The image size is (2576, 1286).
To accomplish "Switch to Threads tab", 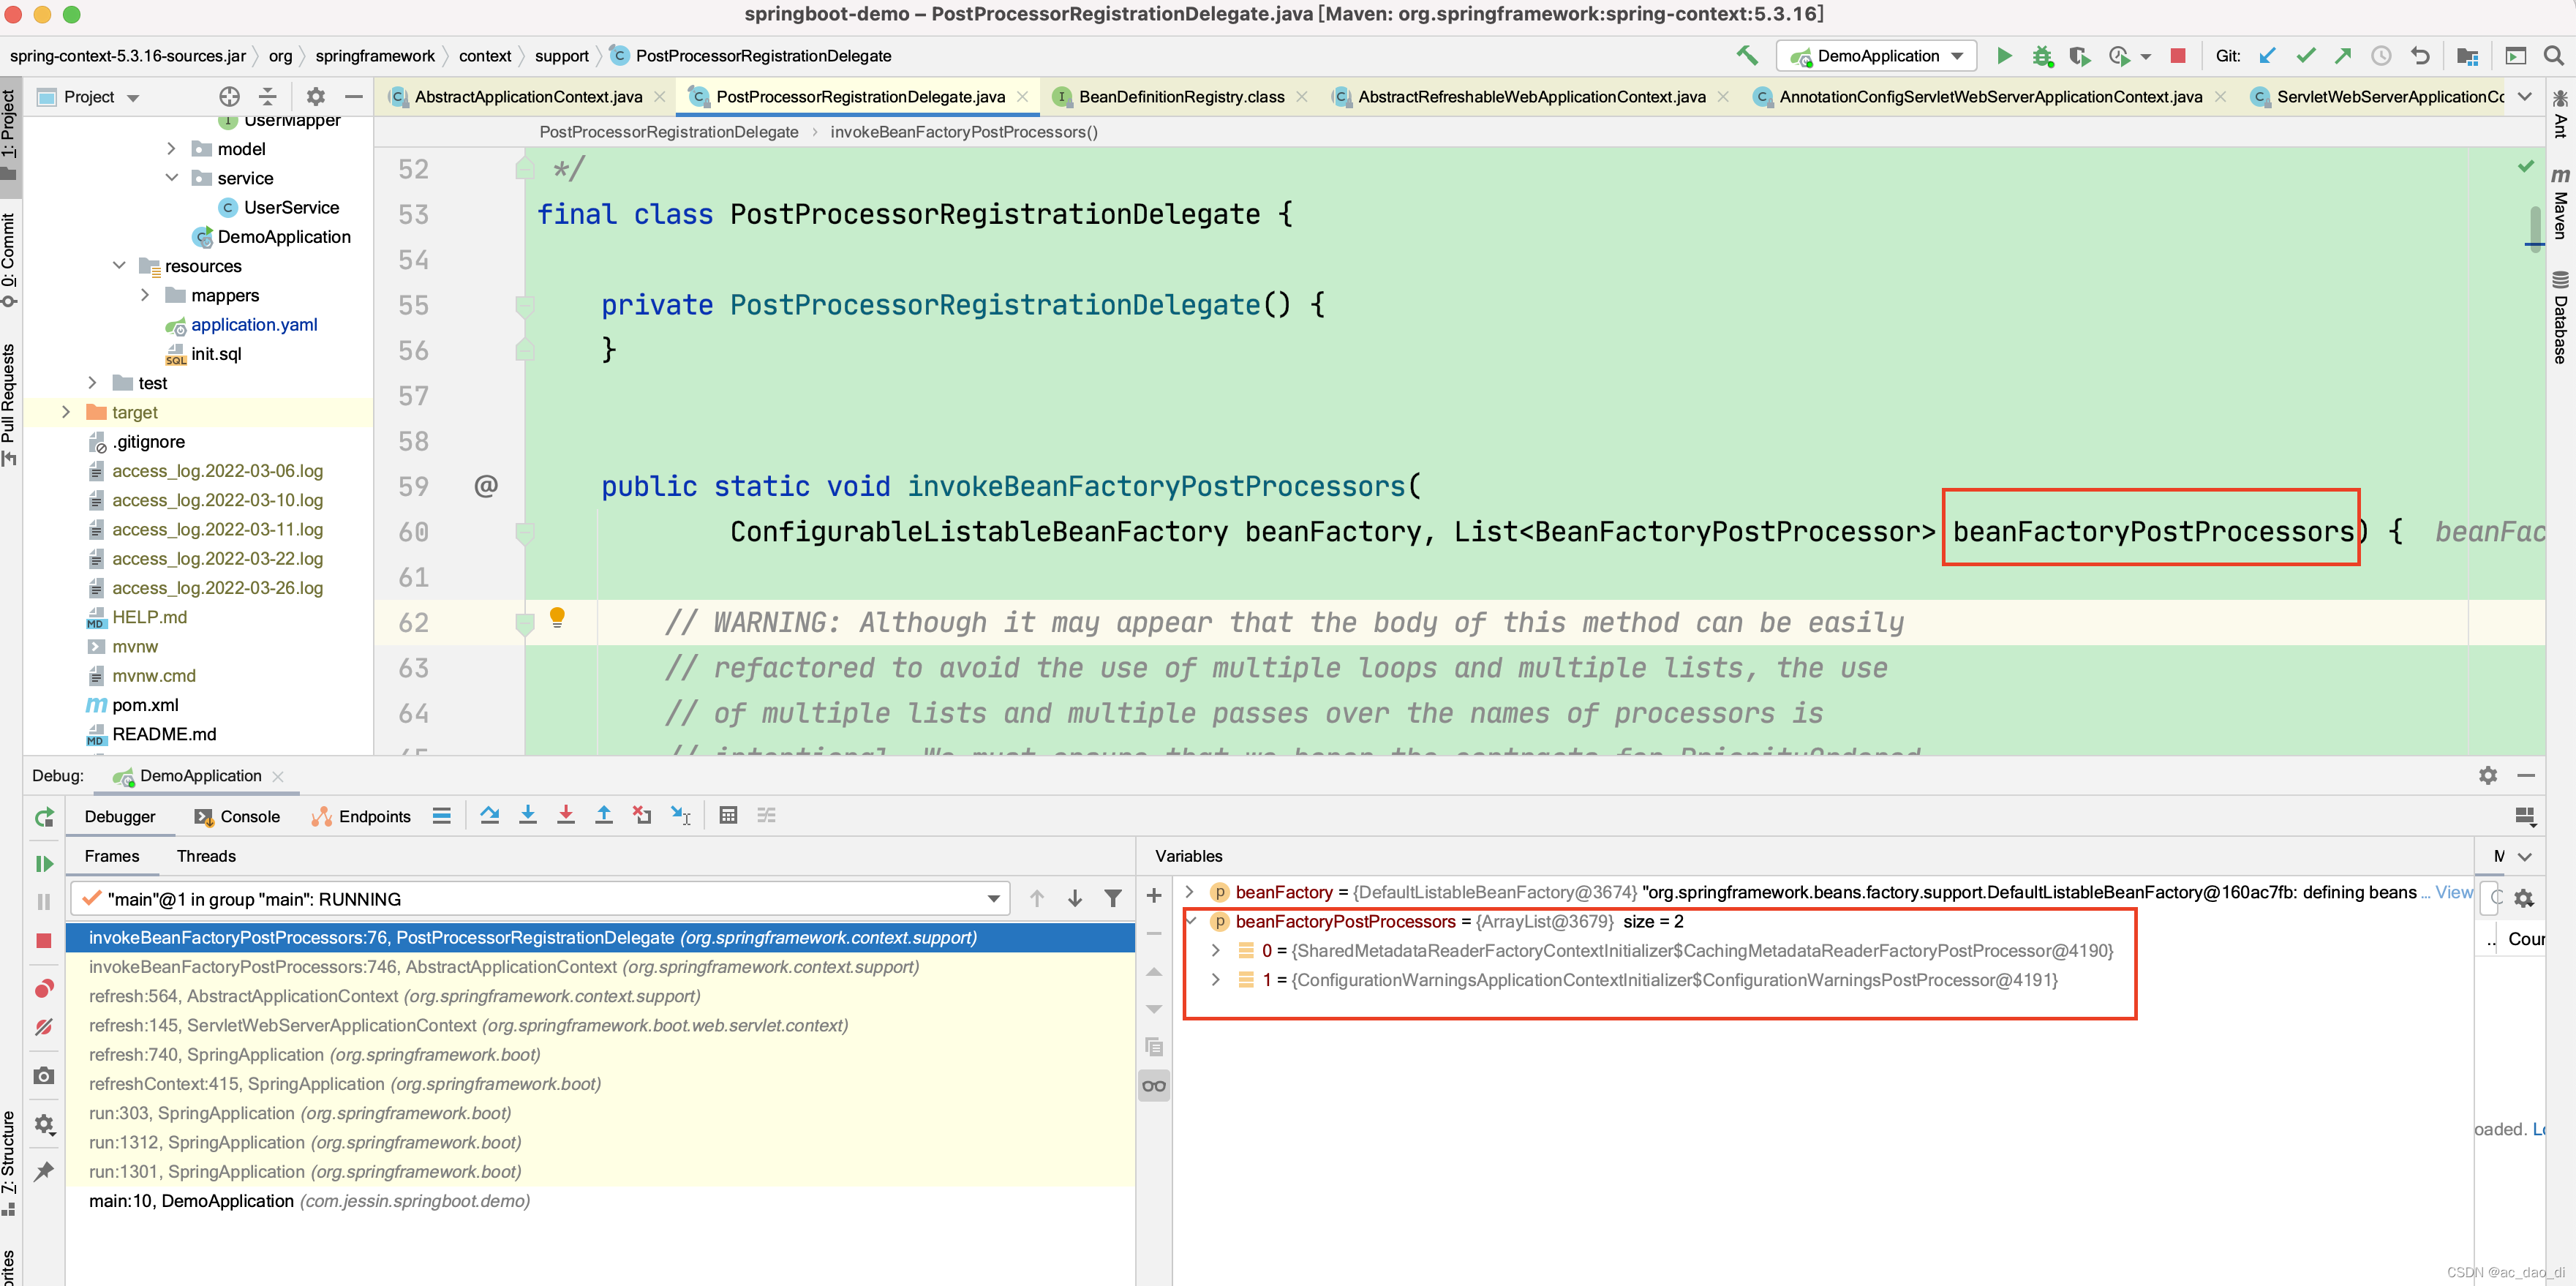I will pos(206,856).
